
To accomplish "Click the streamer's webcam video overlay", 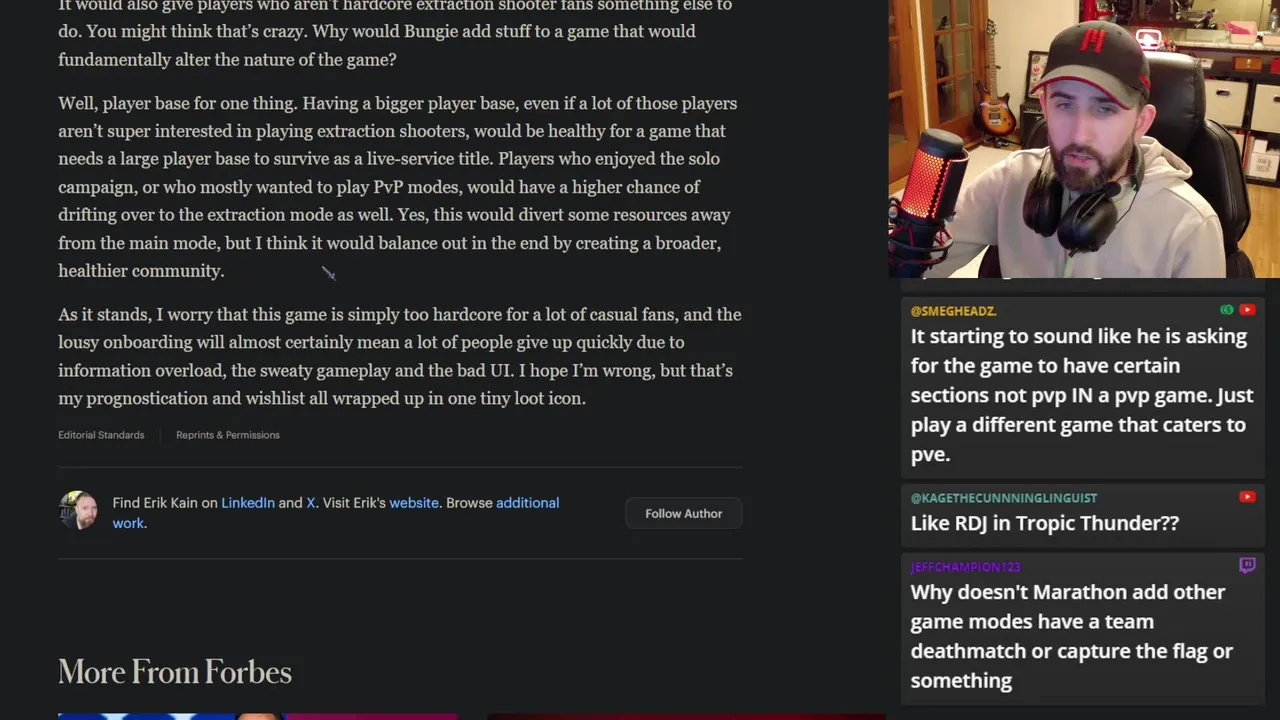I will click(x=1084, y=139).
